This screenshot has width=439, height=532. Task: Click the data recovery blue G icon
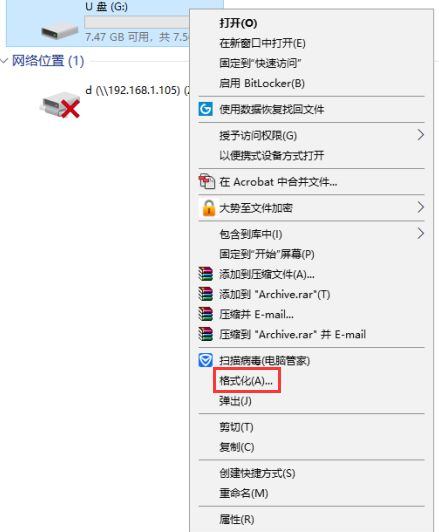click(205, 109)
